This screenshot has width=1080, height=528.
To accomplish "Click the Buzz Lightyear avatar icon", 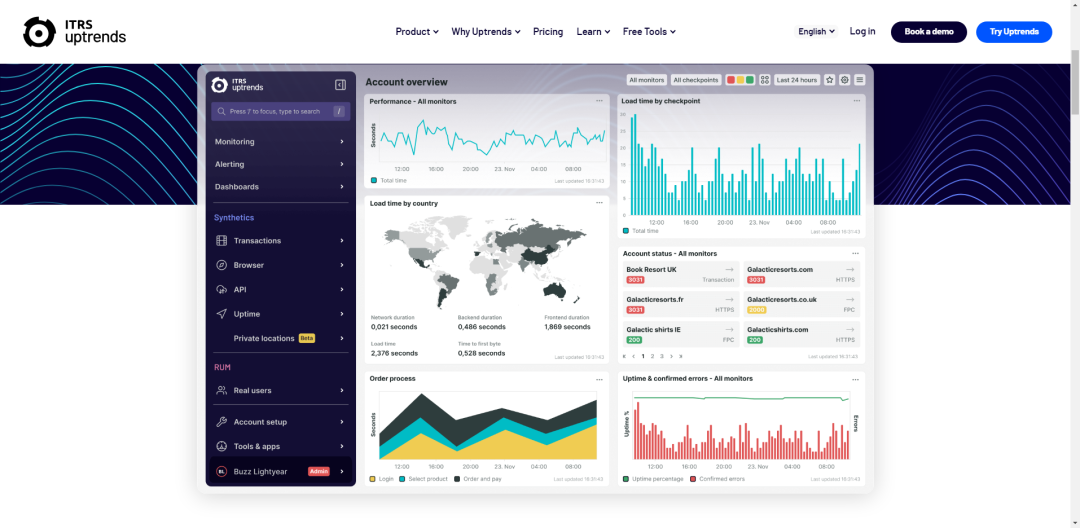I will pos(221,472).
